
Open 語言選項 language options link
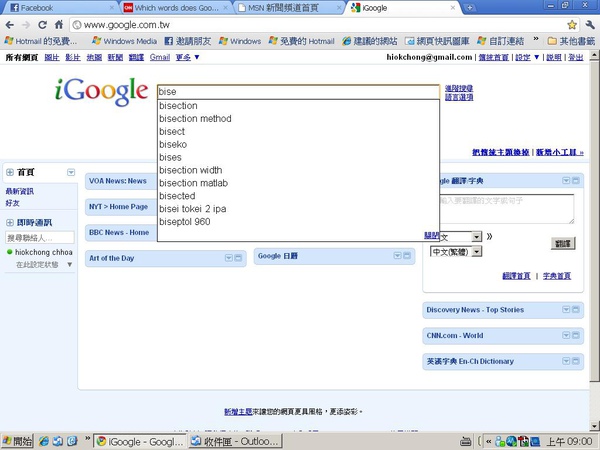coord(459,97)
